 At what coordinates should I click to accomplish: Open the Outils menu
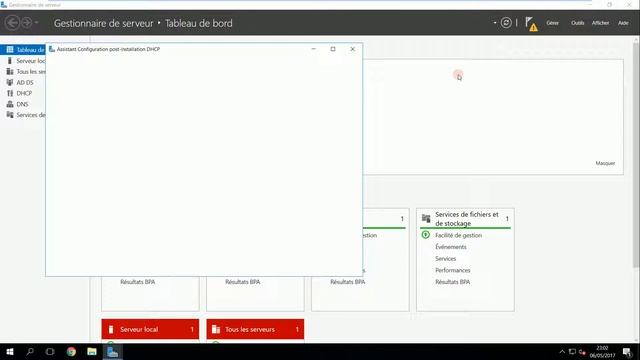pyautogui.click(x=578, y=23)
